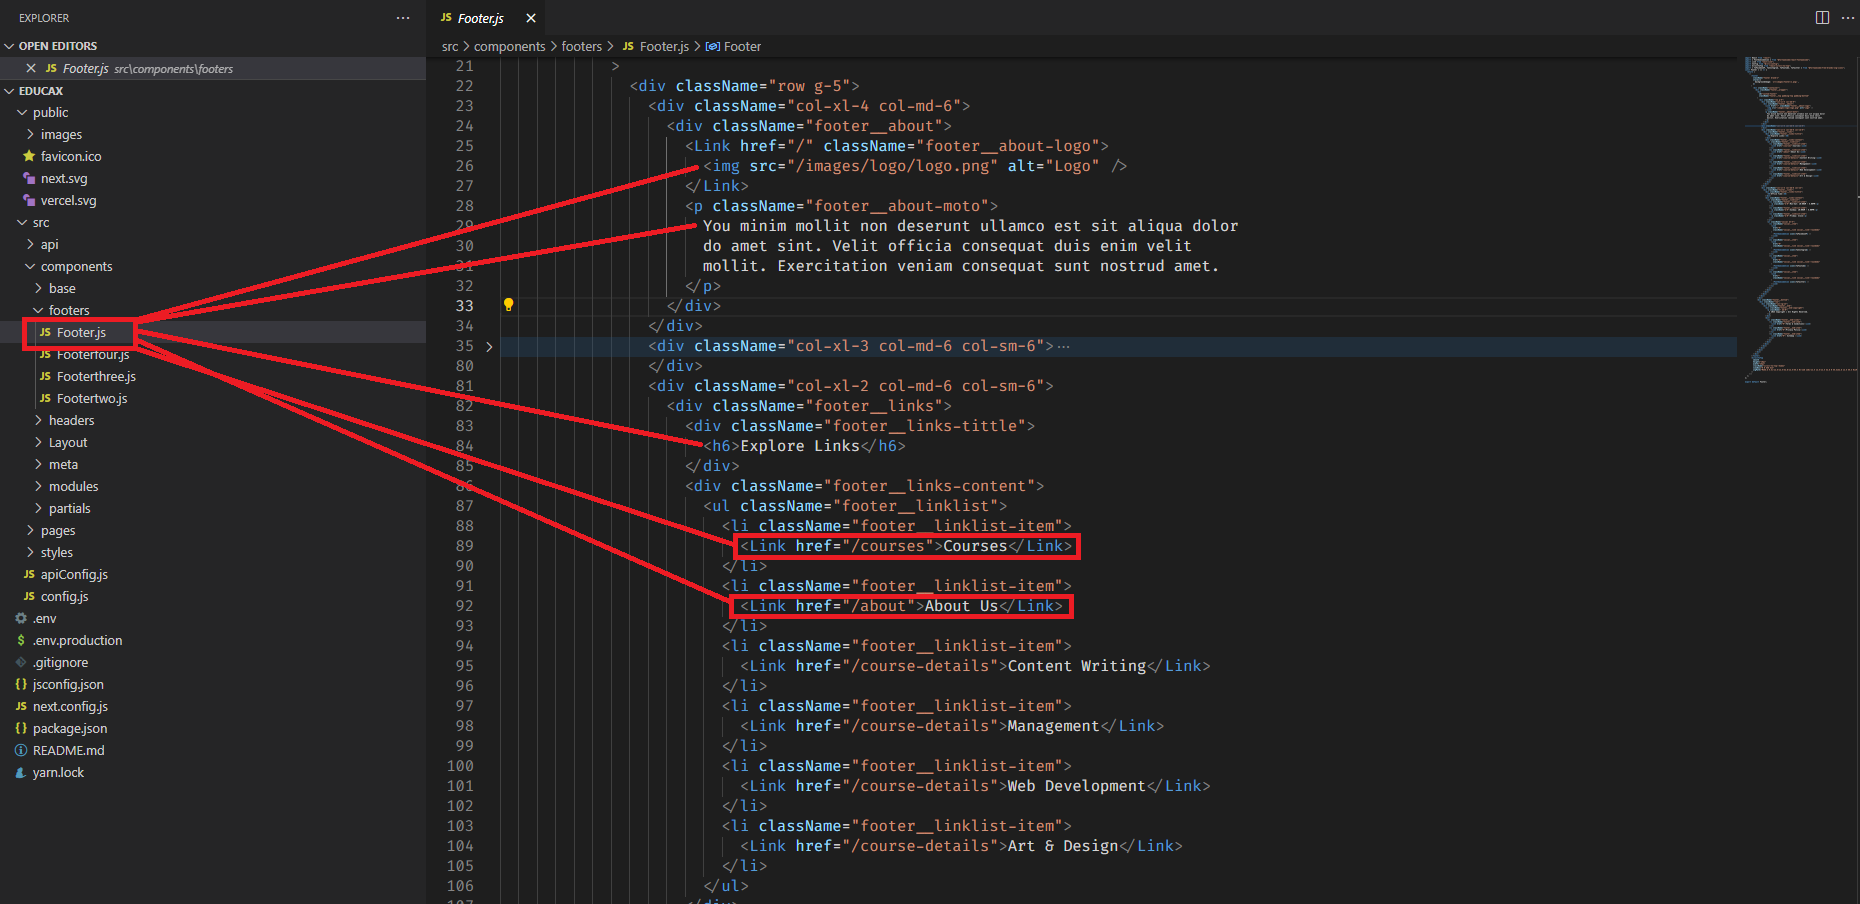This screenshot has width=1860, height=904.
Task: Open Footertwo.js from the file tree
Action: coord(92,398)
